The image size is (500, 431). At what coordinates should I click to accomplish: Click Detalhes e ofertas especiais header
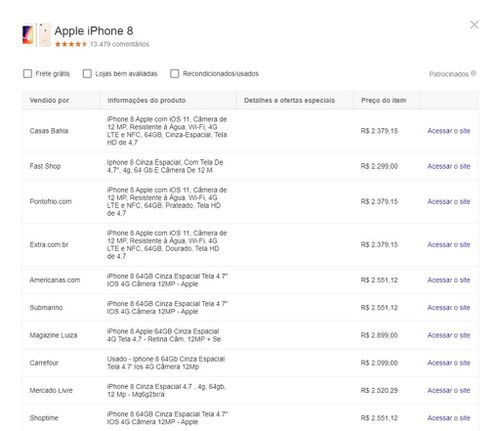point(289,100)
